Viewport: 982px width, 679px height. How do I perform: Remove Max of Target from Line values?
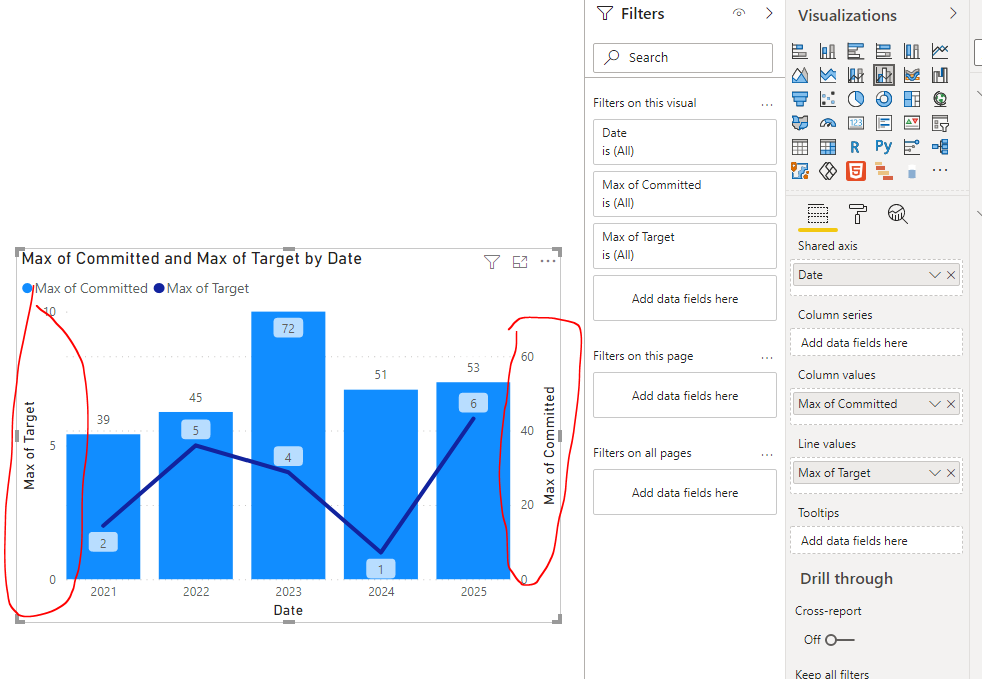(x=951, y=473)
